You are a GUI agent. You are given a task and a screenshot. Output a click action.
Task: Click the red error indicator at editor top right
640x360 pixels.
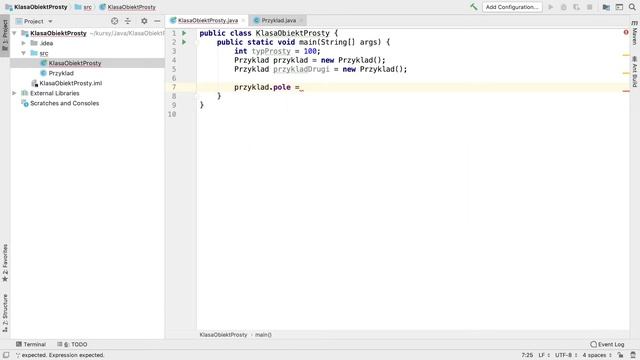click(x=626, y=32)
